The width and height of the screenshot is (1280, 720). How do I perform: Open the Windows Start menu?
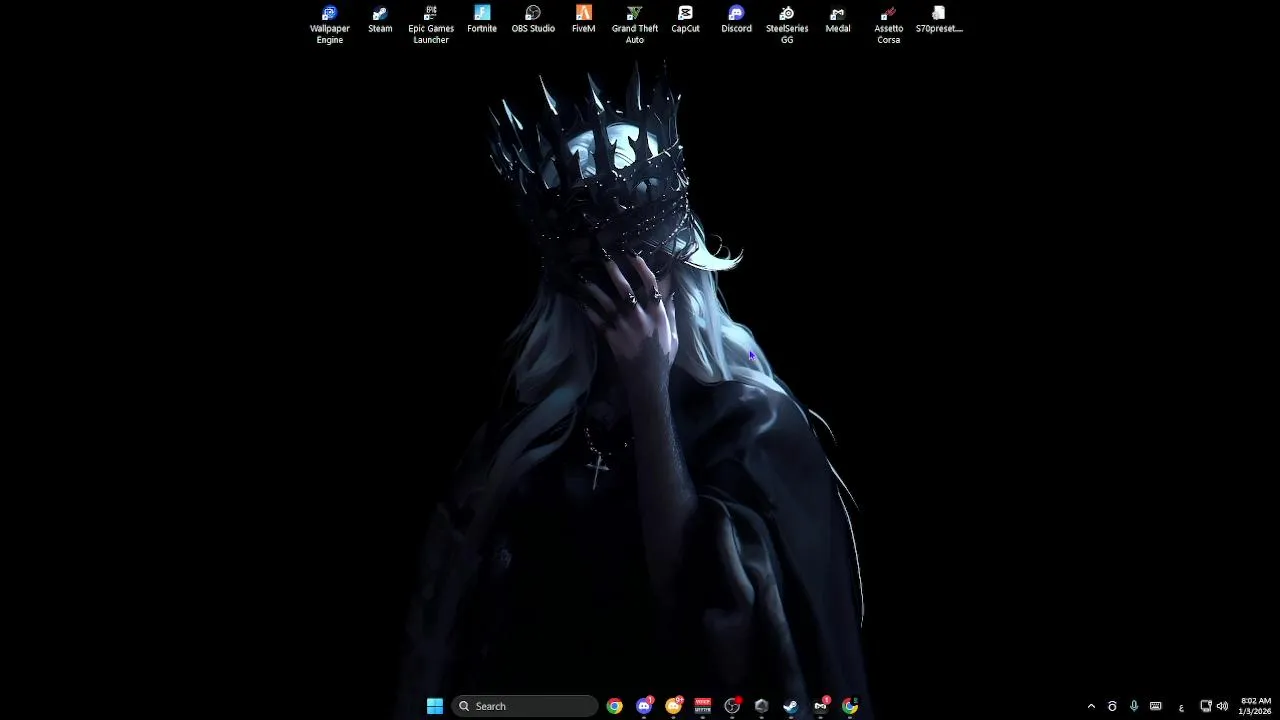(435, 706)
